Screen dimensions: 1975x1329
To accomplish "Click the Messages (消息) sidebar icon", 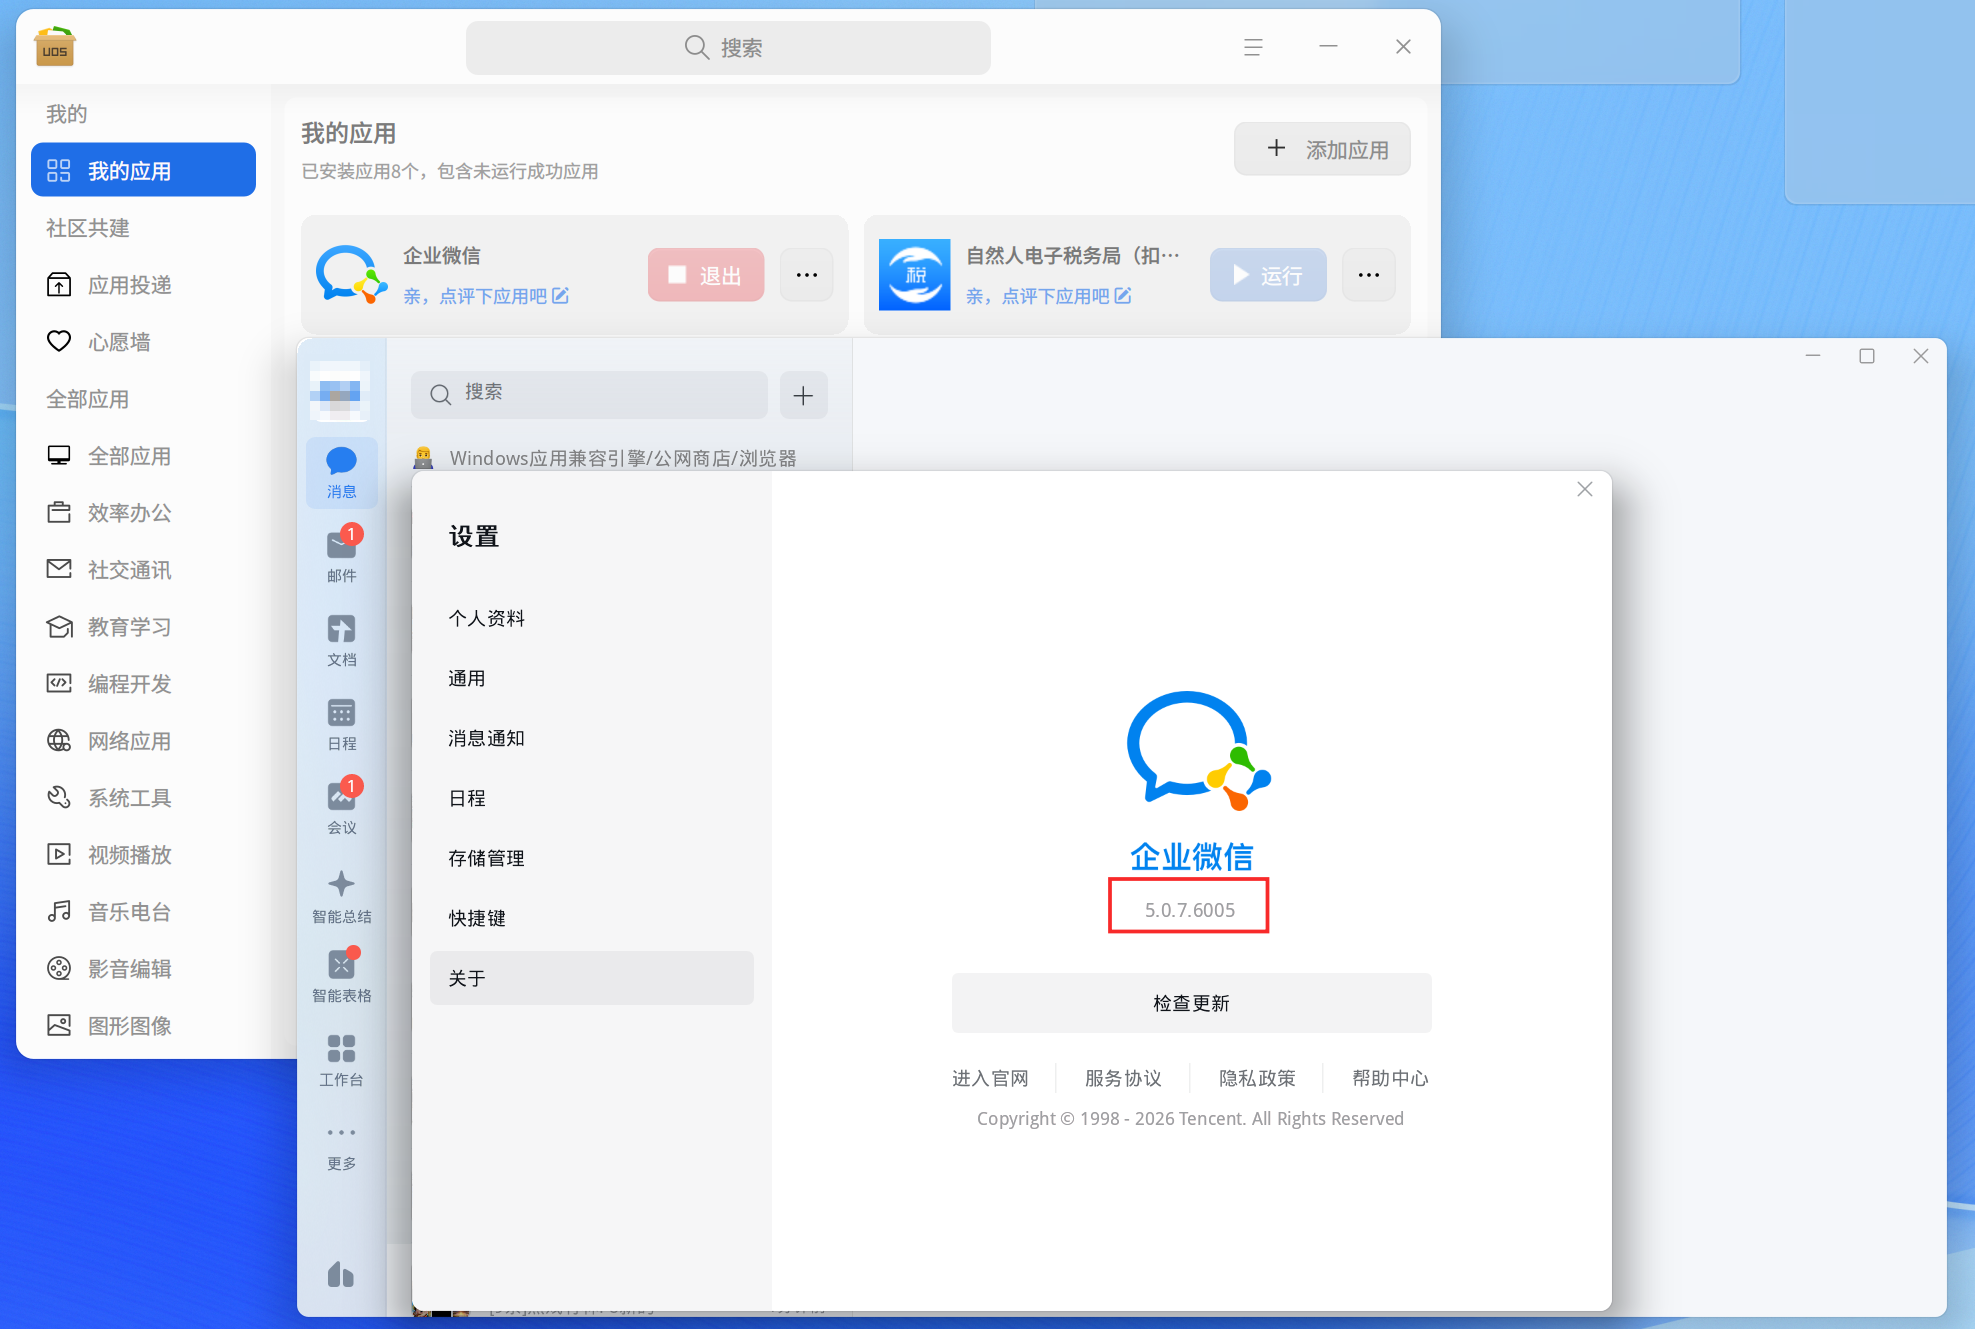I will [x=341, y=472].
